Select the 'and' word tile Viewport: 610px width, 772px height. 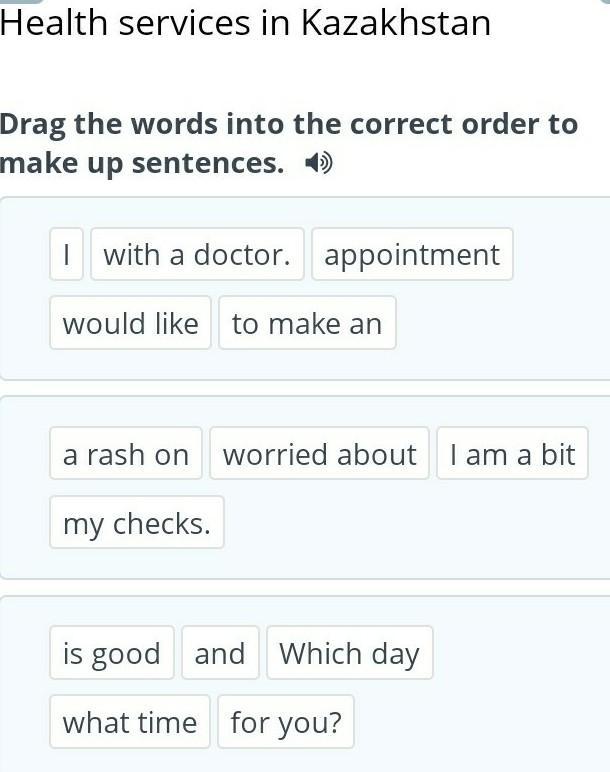(x=220, y=653)
